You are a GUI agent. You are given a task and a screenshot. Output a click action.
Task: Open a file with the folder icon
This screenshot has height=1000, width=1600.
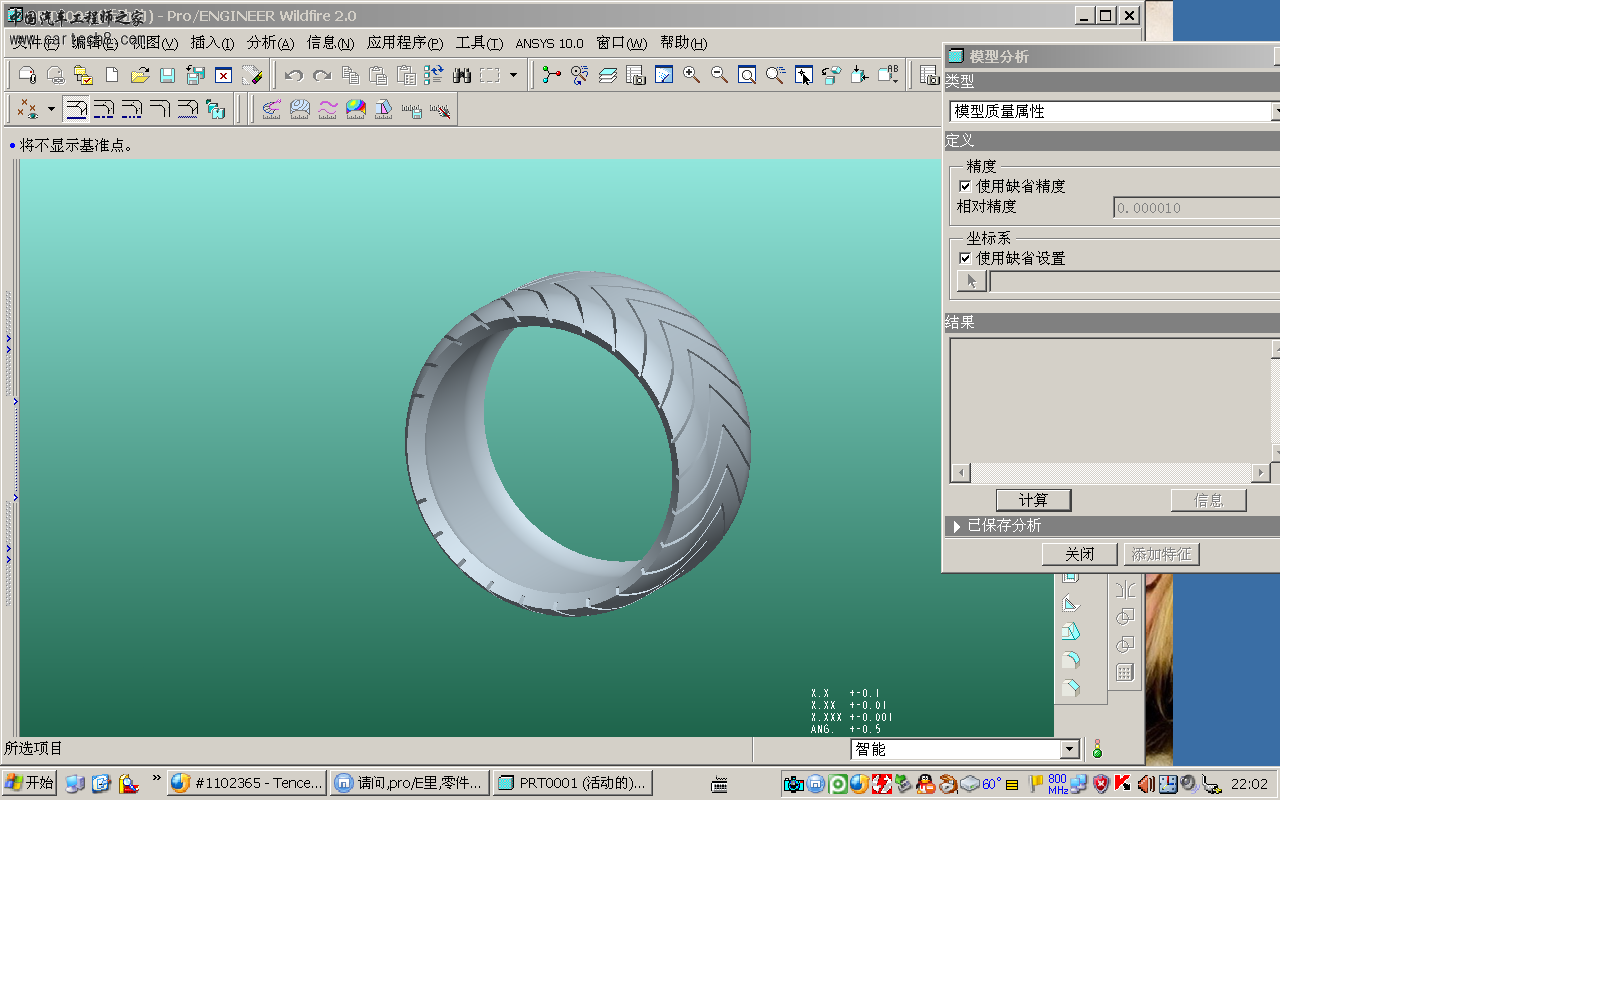pyautogui.click(x=140, y=75)
